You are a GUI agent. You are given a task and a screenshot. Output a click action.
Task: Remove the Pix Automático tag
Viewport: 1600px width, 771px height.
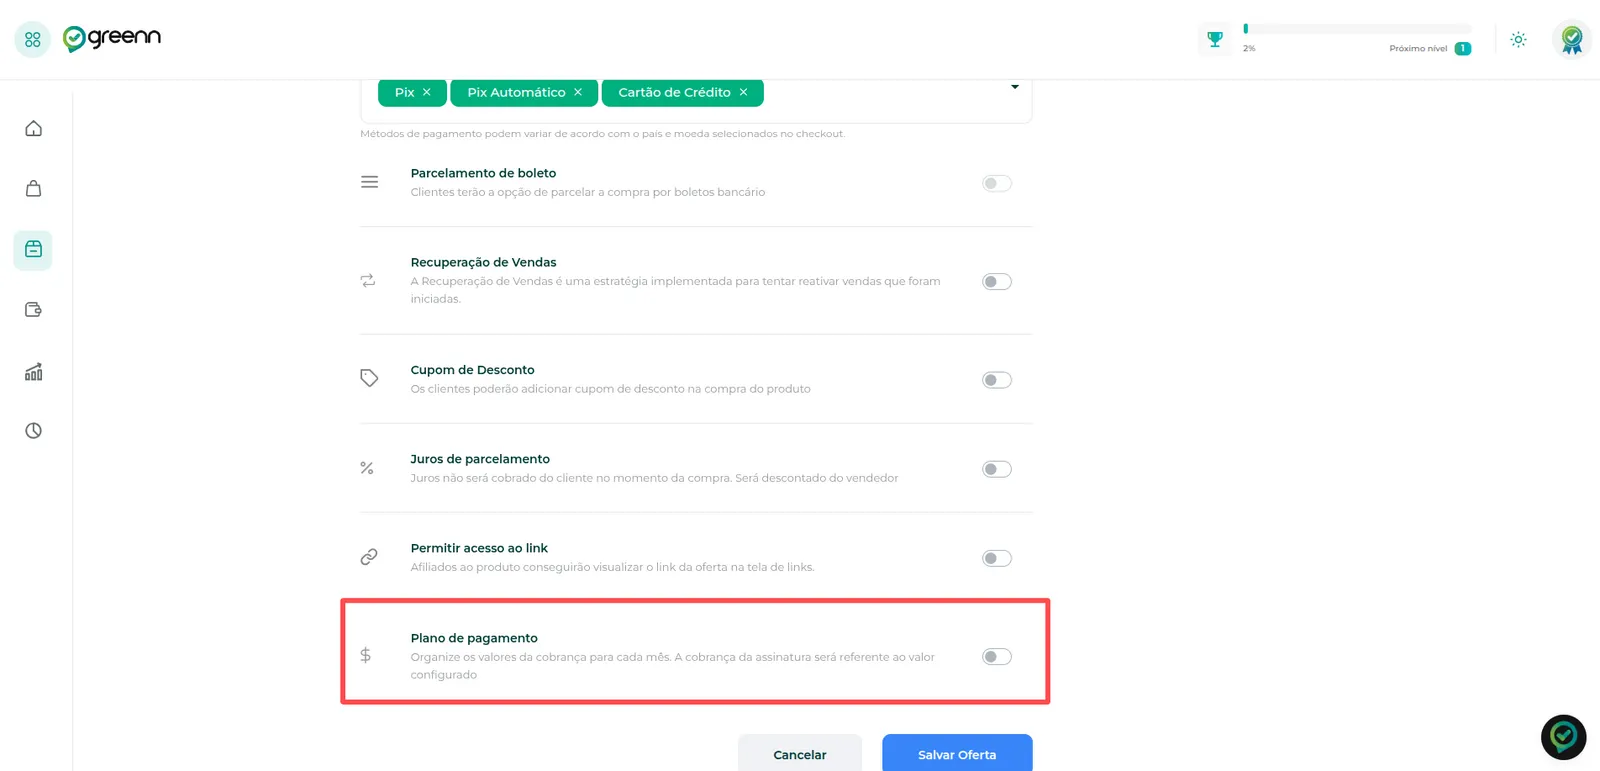coord(578,92)
